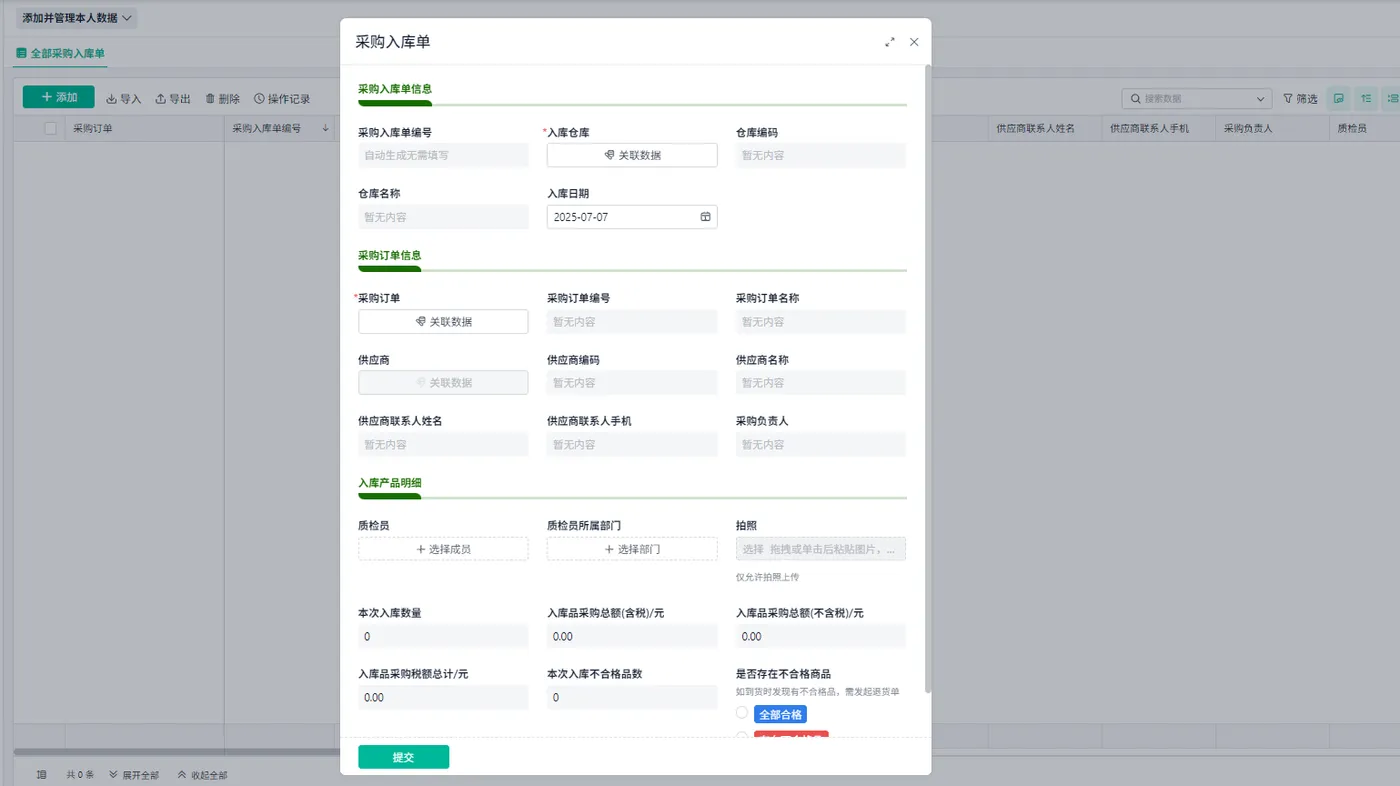Click 入库品采购总额(含税)/元 field

tap(632, 636)
